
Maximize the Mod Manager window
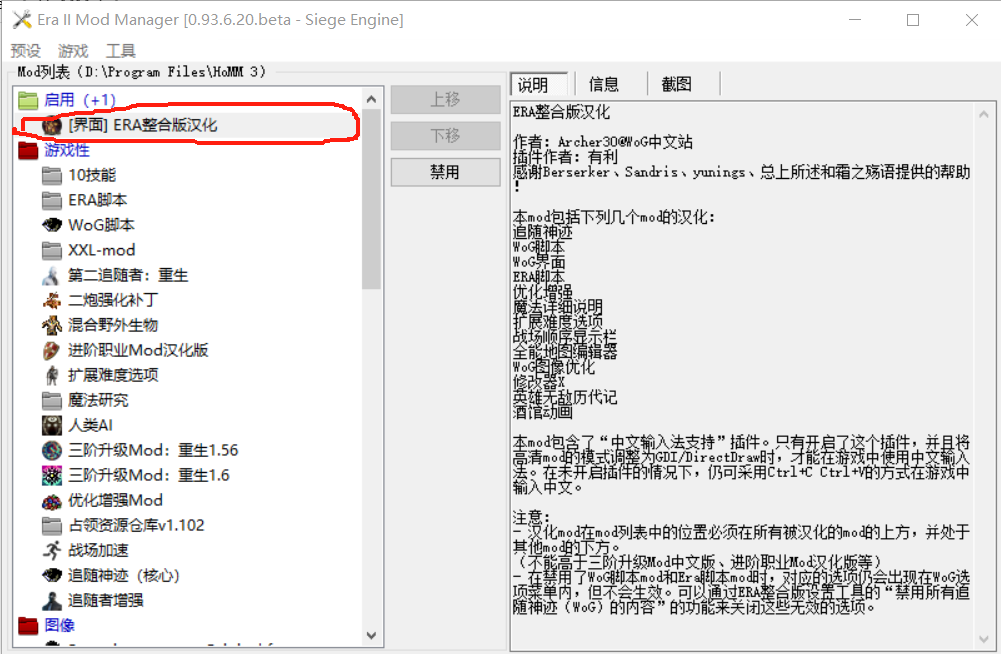[913, 20]
